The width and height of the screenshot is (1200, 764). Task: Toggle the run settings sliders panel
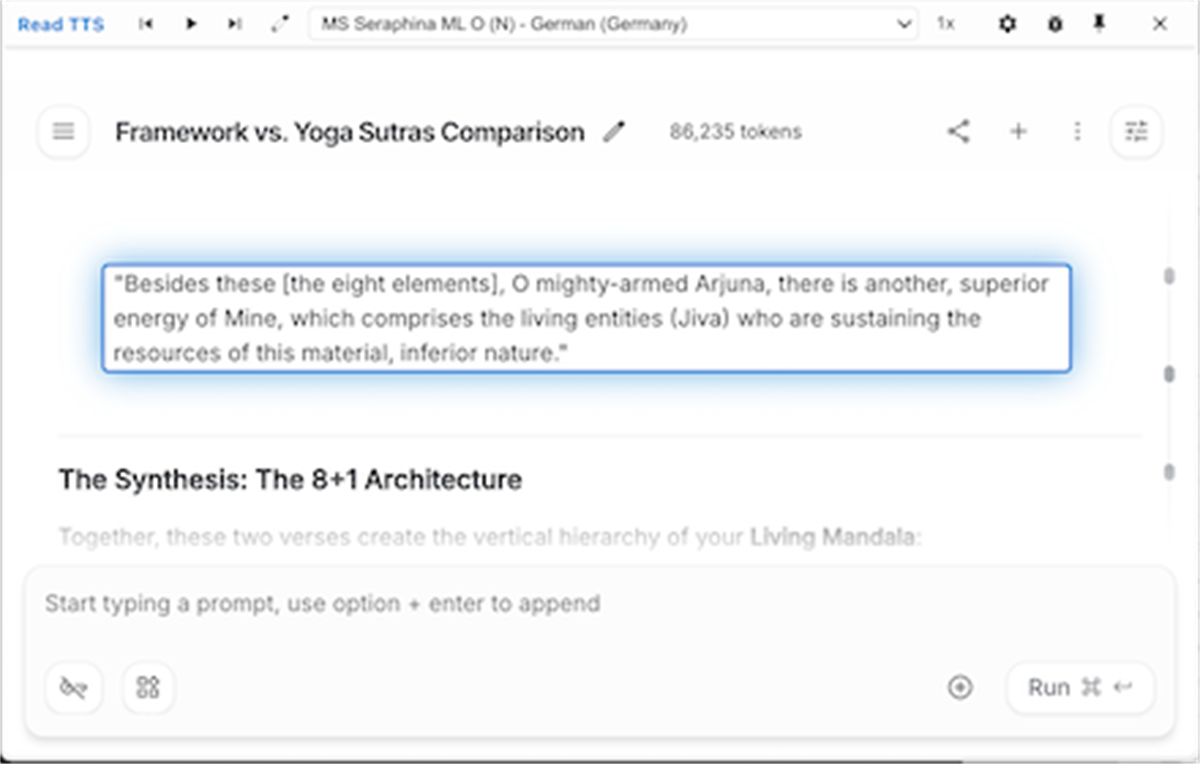pyautogui.click(x=1137, y=131)
